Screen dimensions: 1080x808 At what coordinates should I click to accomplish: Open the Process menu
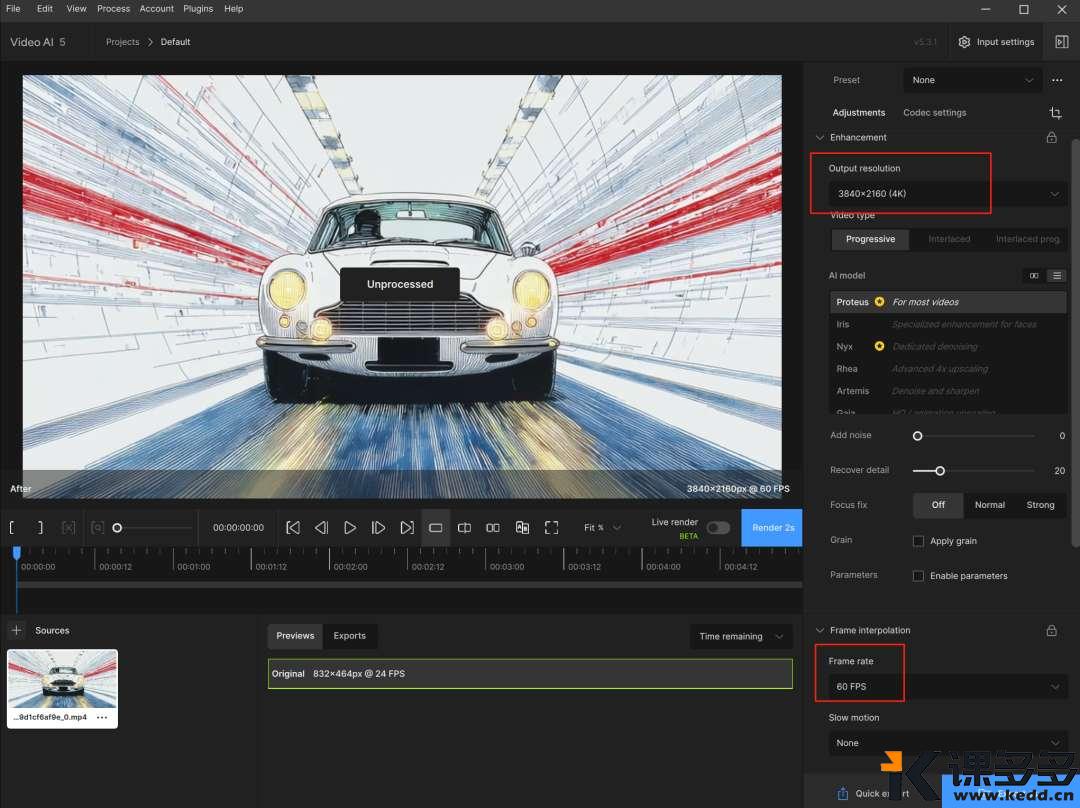113,9
